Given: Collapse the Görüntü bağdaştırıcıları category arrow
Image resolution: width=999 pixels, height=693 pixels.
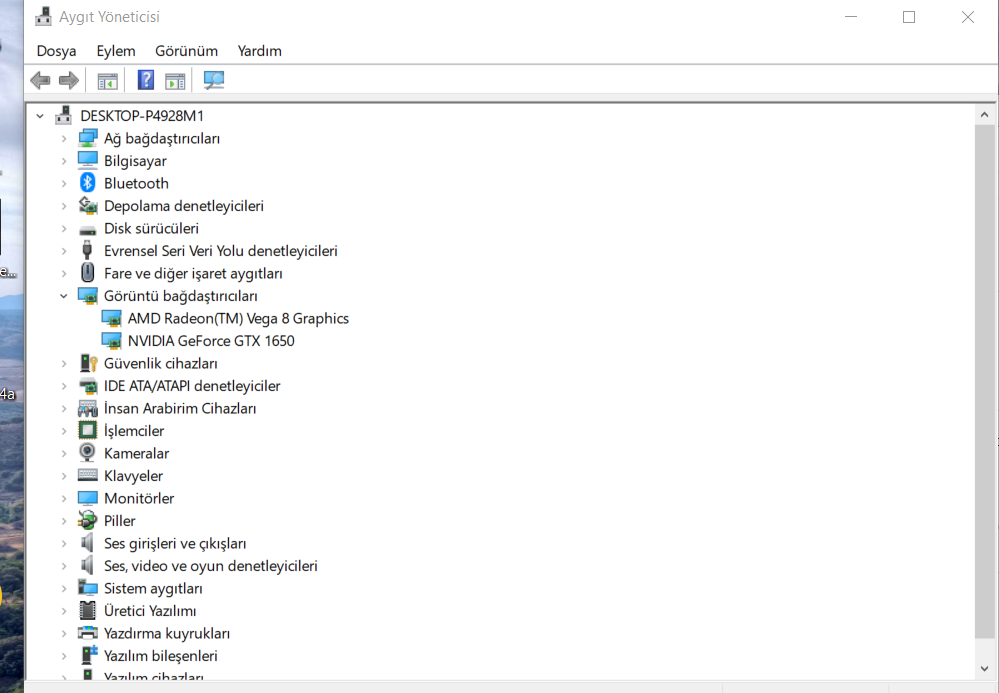Looking at the screenshot, I should 64,296.
